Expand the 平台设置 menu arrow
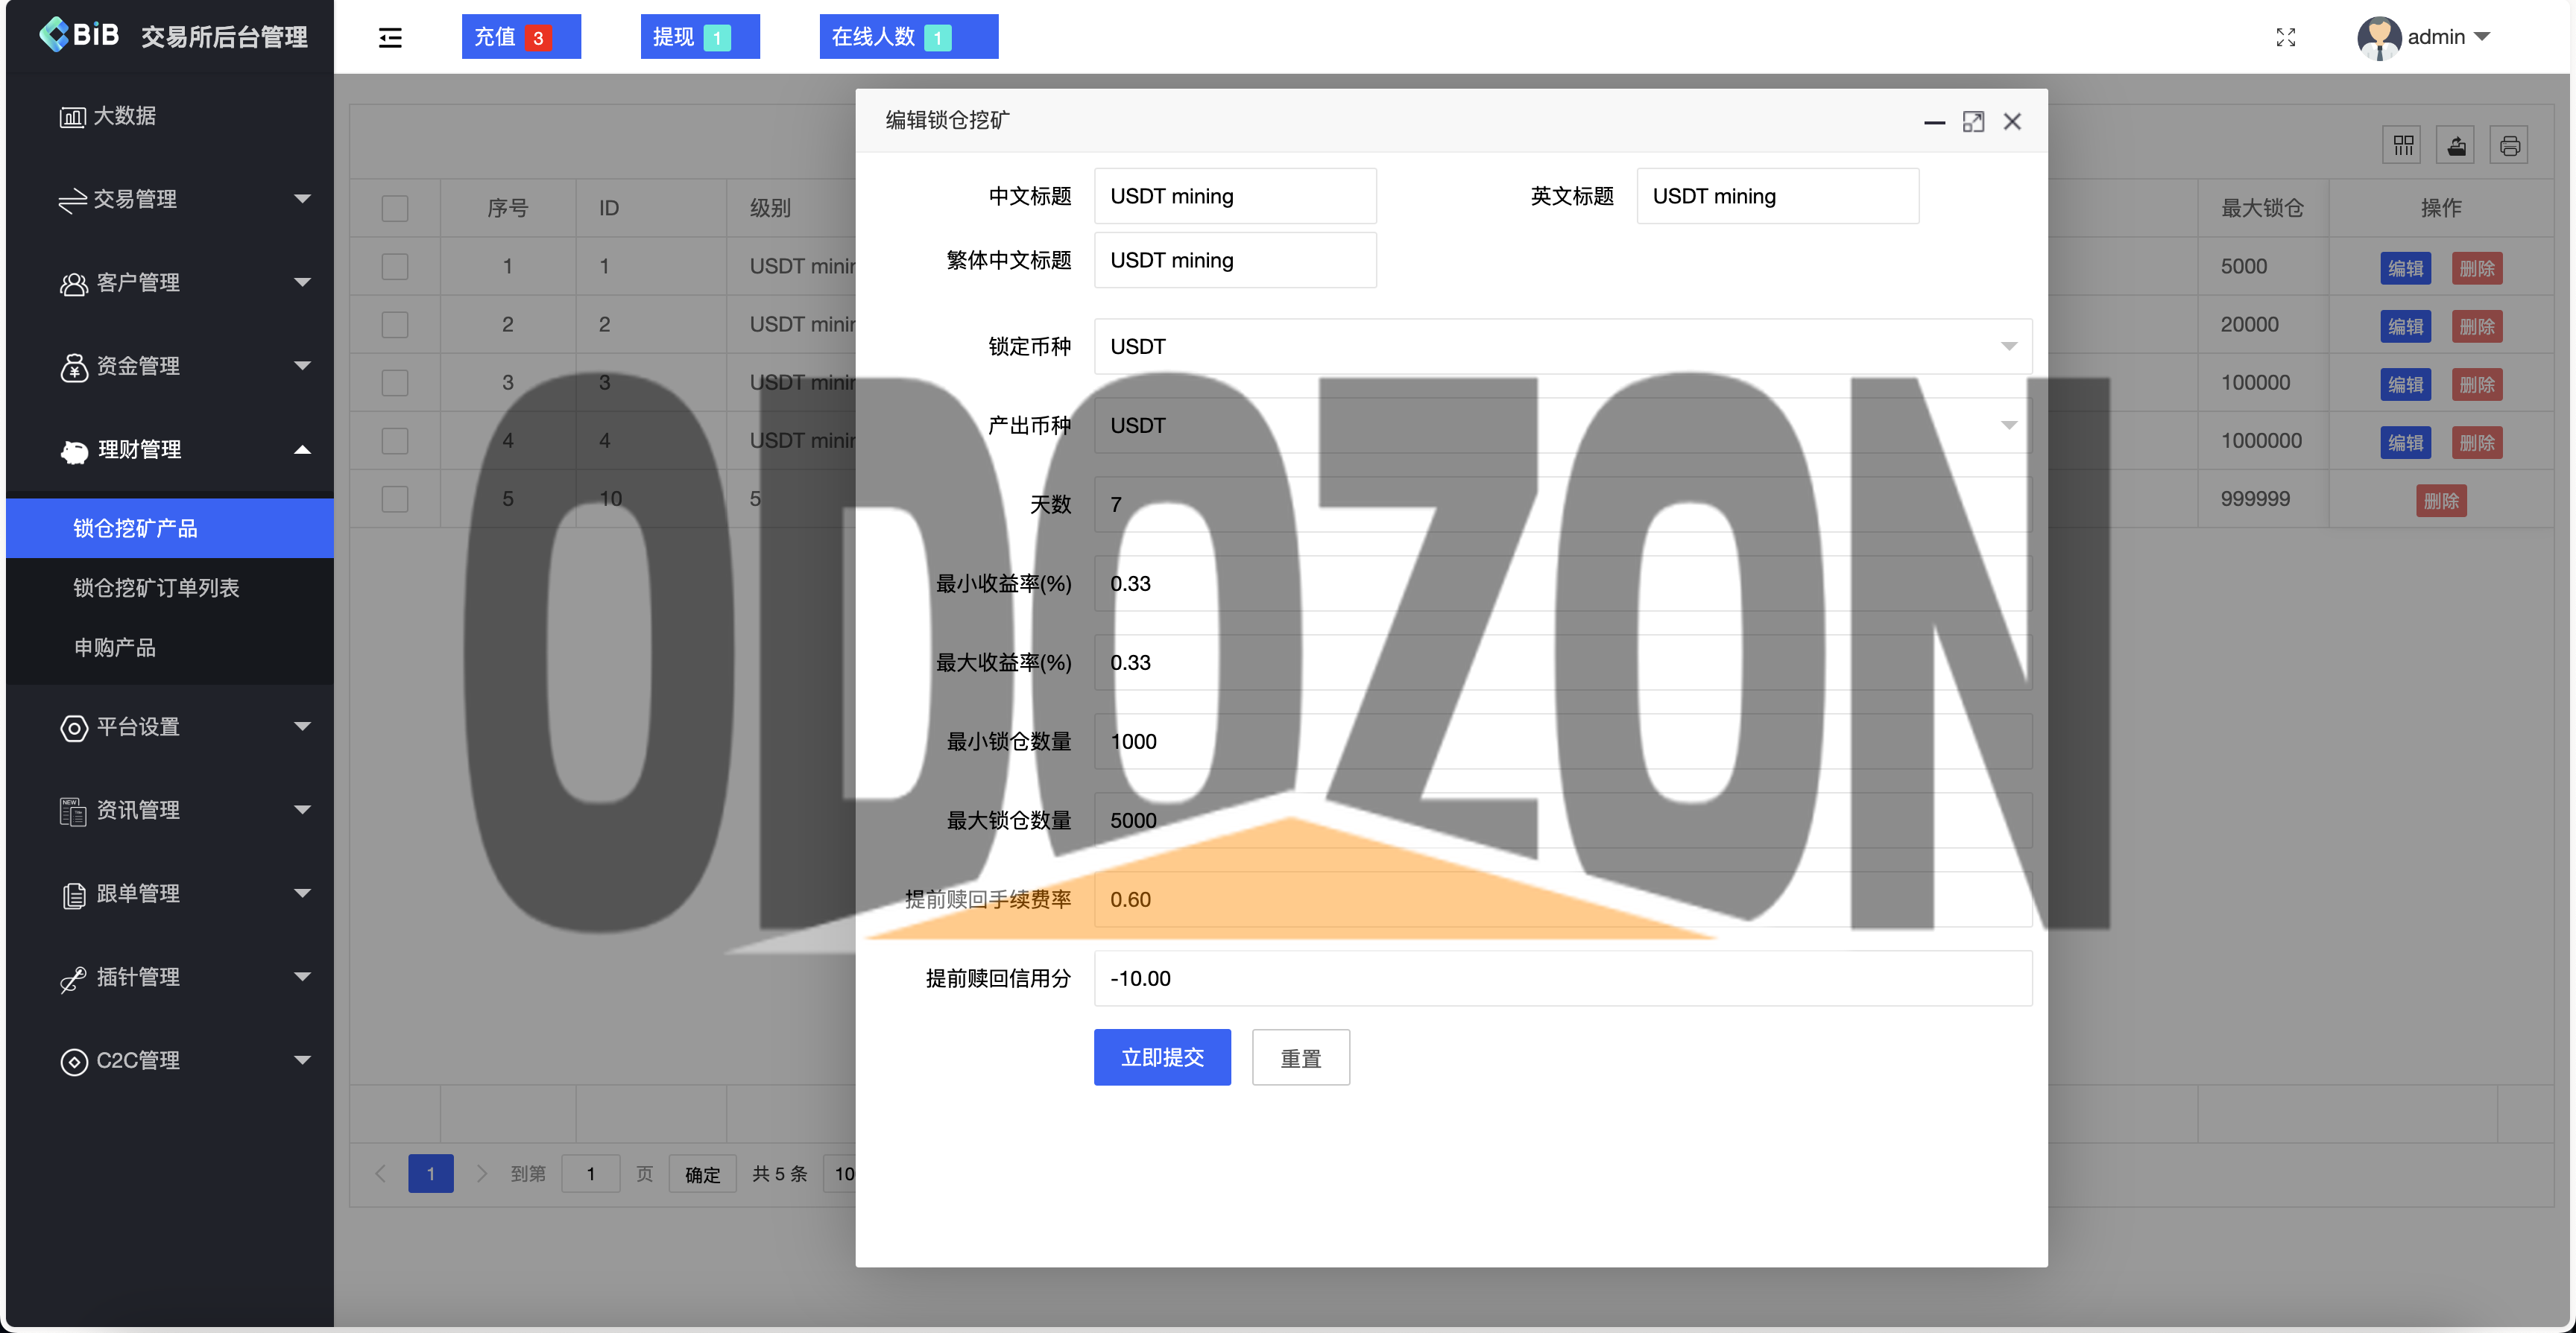The image size is (2576, 1333). click(302, 726)
